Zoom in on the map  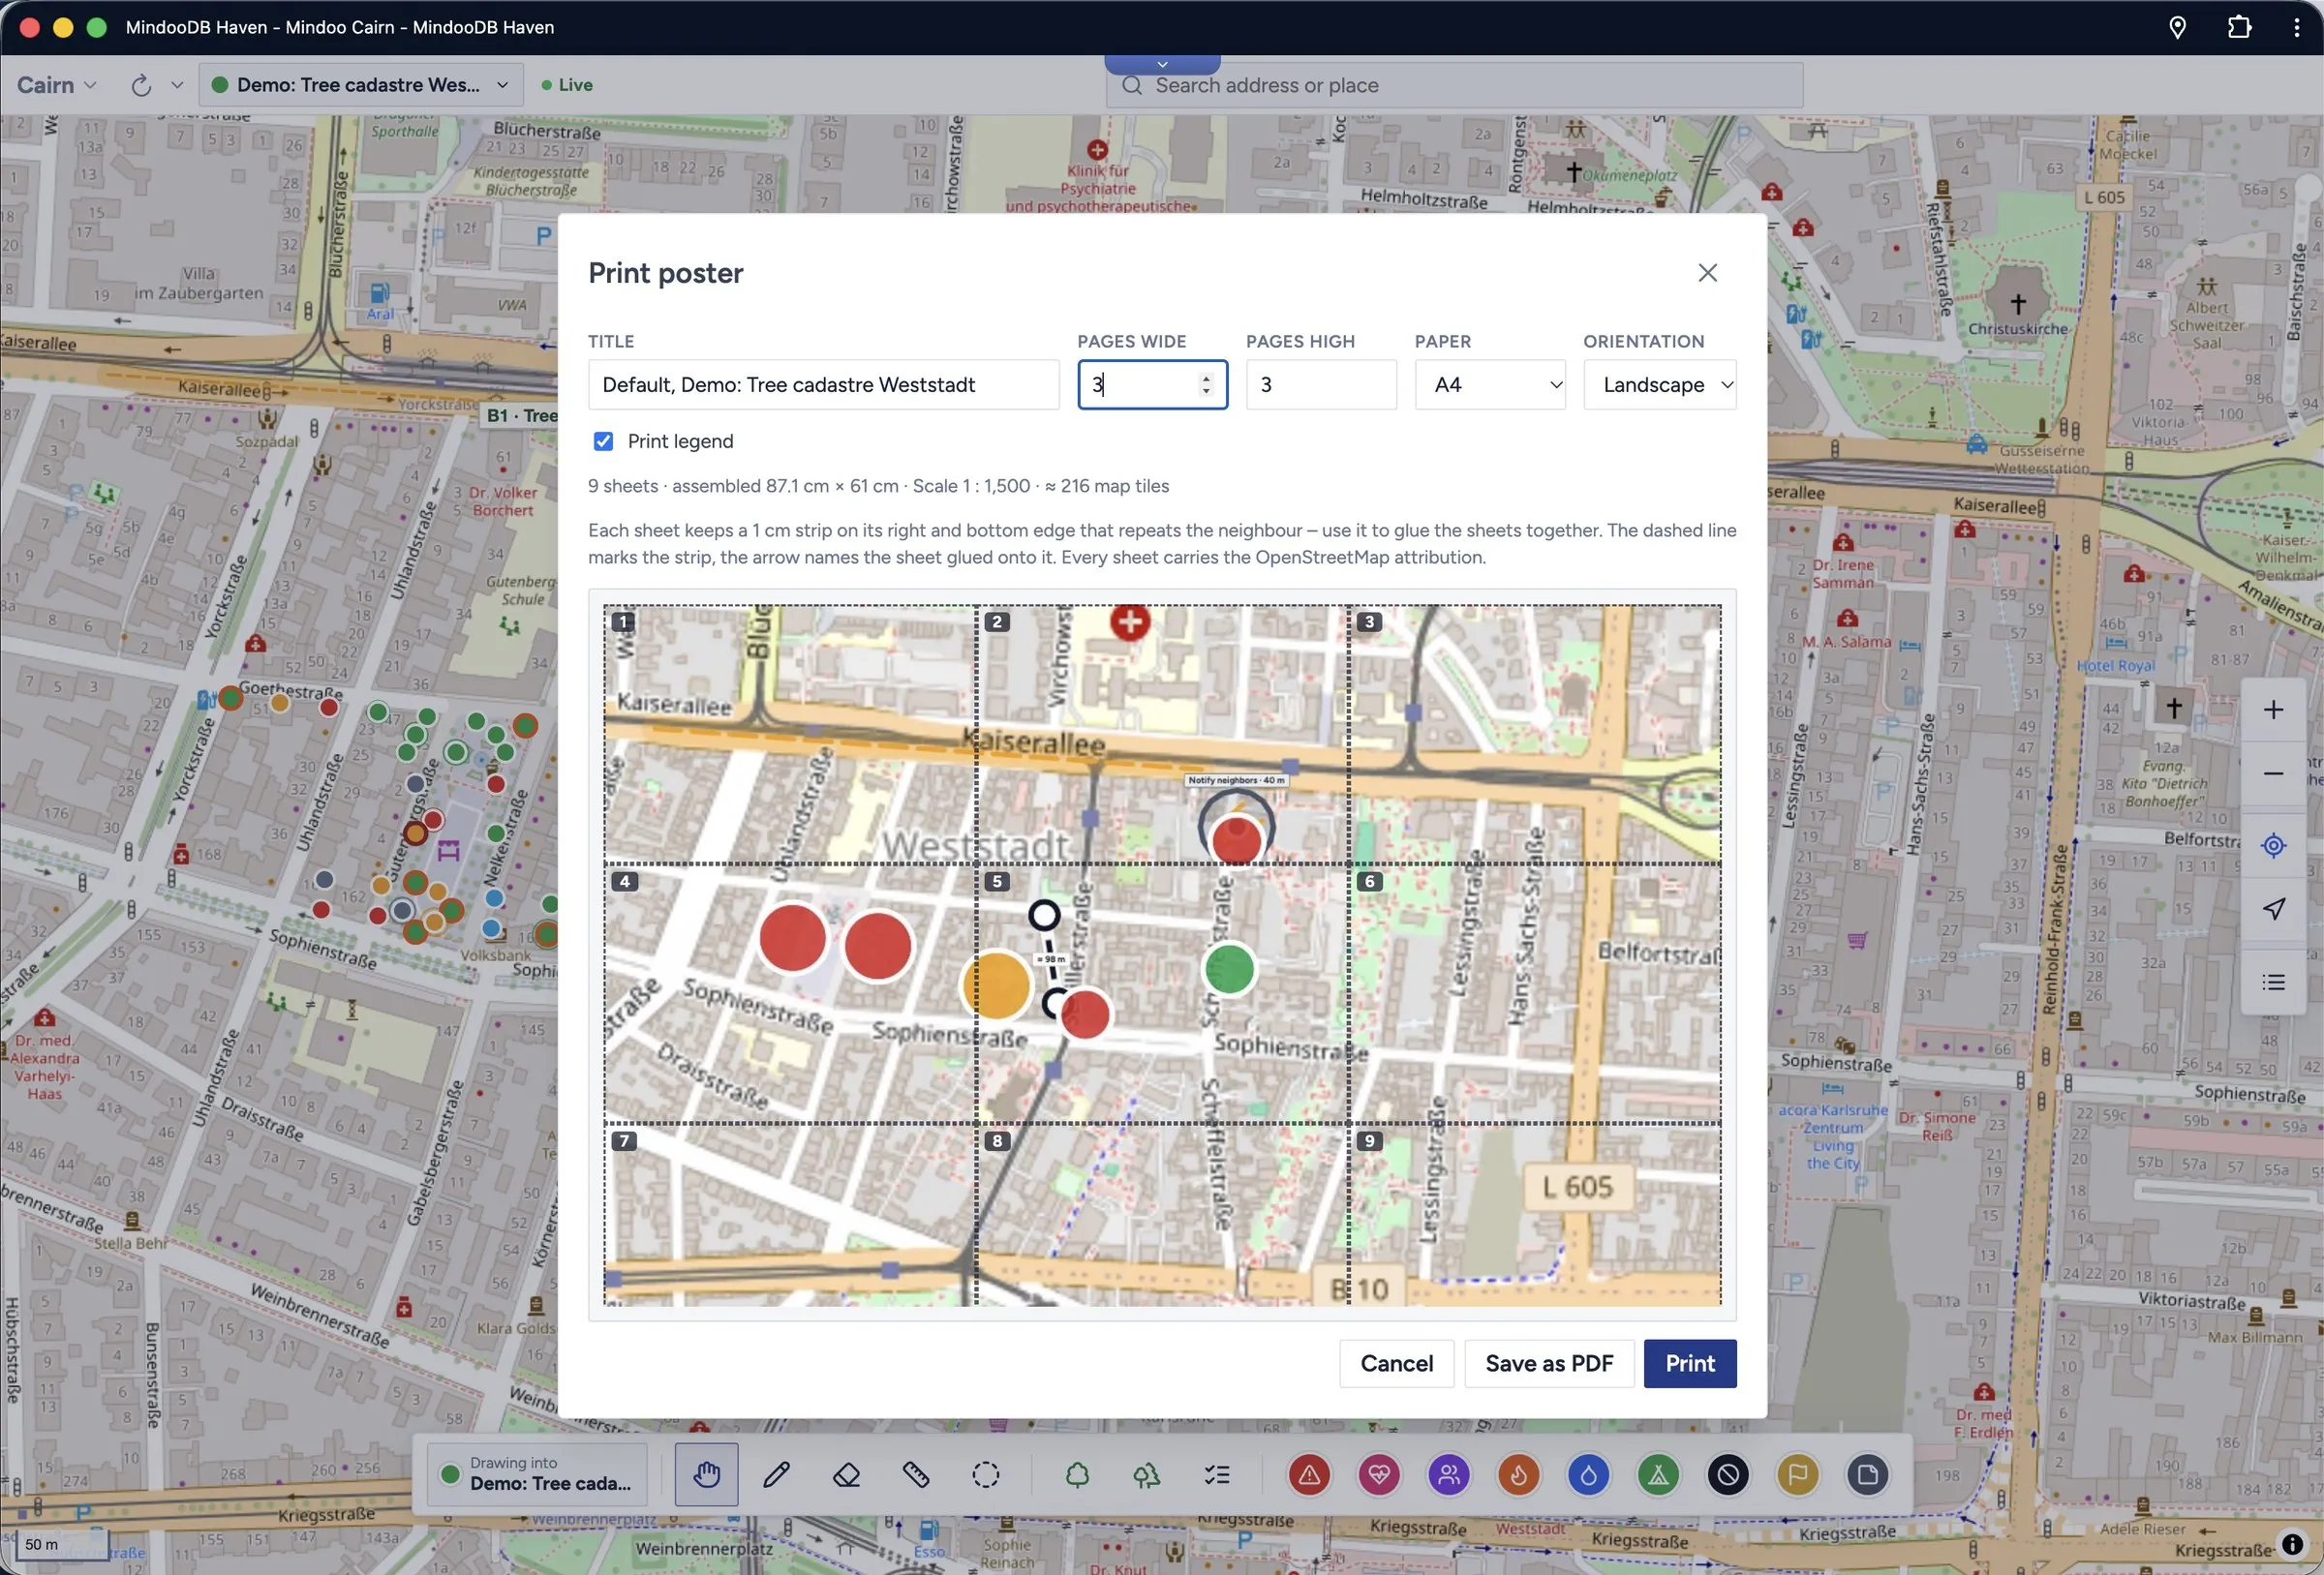click(x=2273, y=709)
